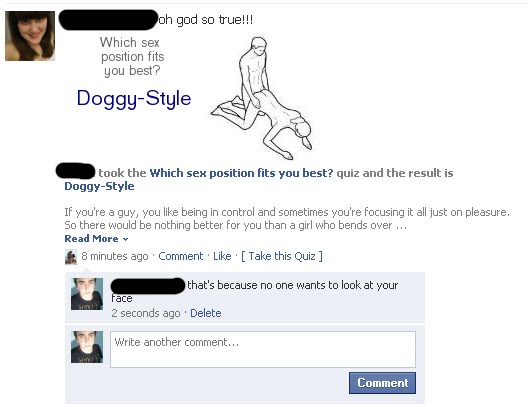The image size is (528, 407).
Task: Click the Doggy-Style result link
Action: coord(99,186)
